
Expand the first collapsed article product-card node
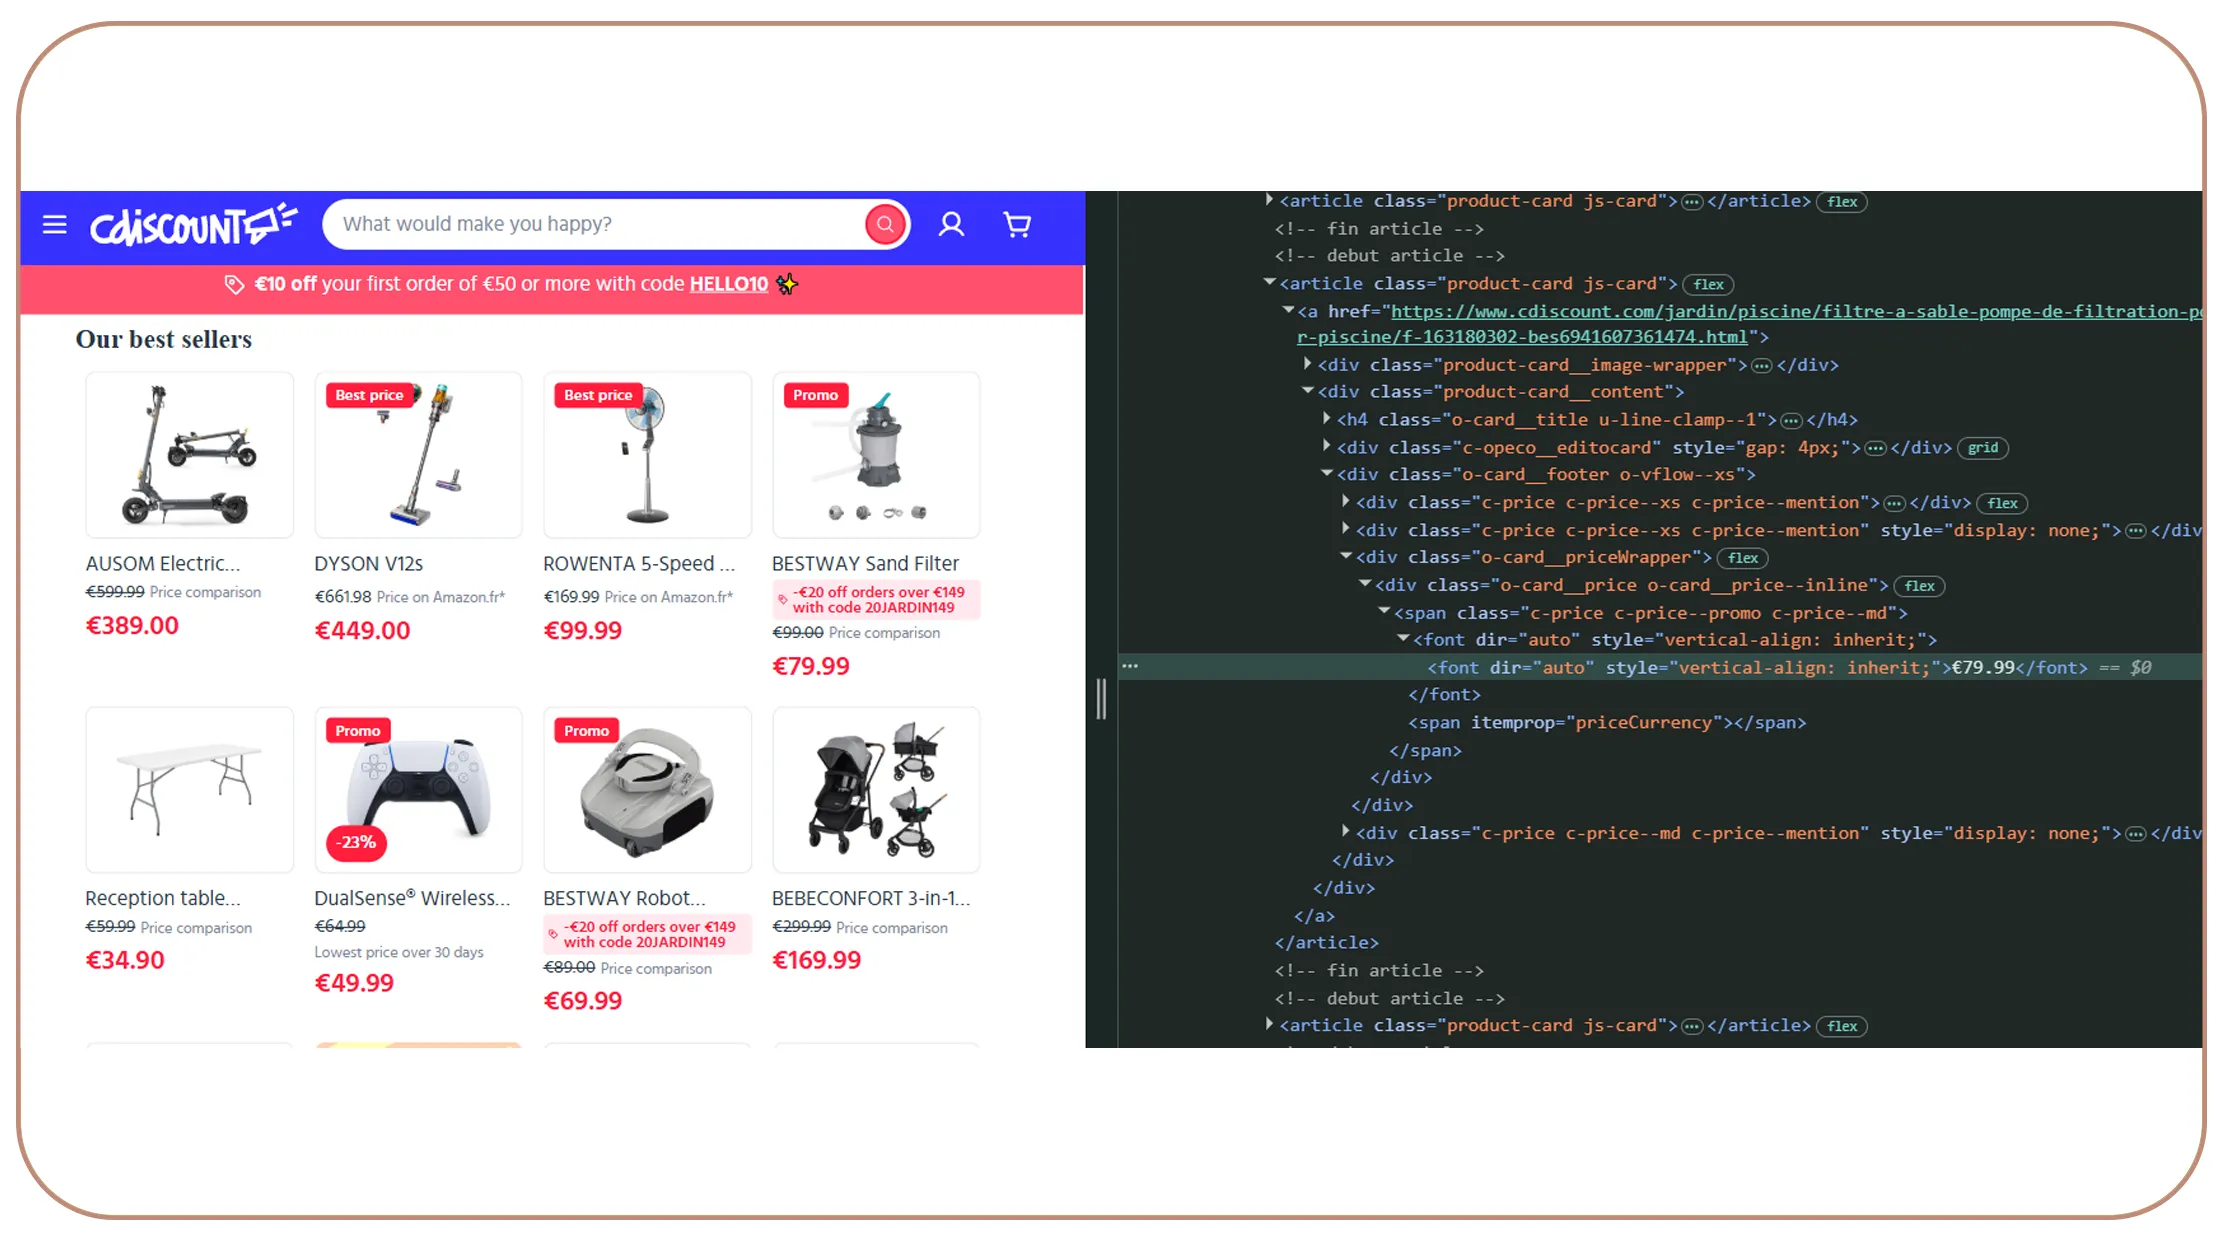(1269, 201)
